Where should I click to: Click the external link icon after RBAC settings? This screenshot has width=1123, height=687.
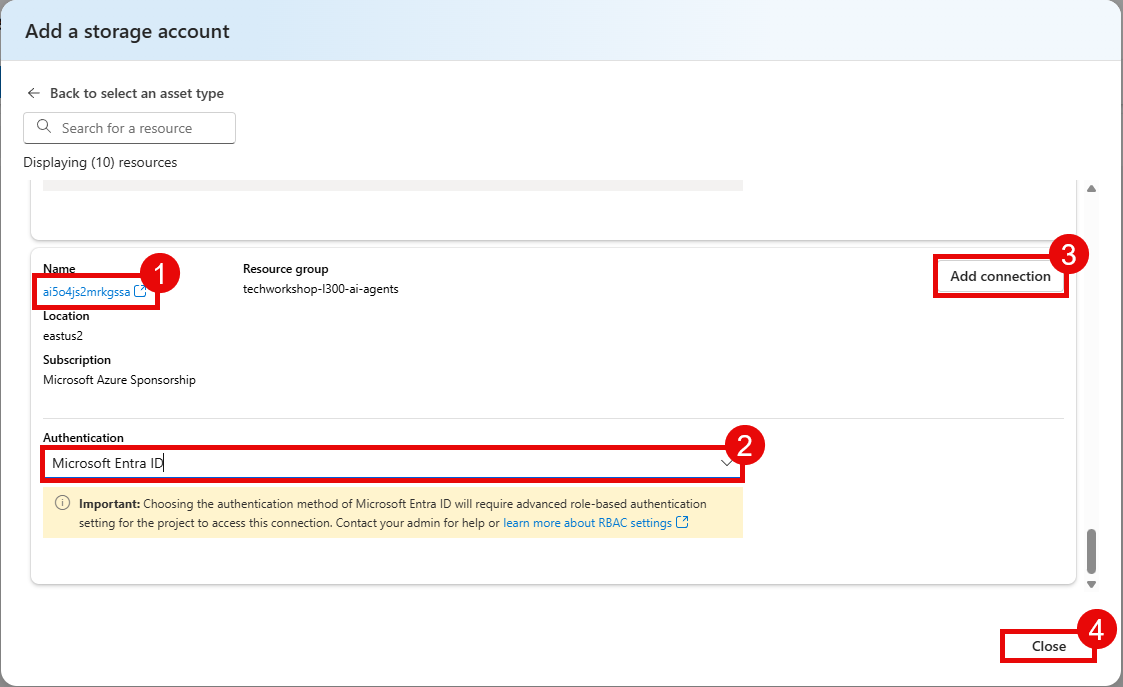[682, 522]
